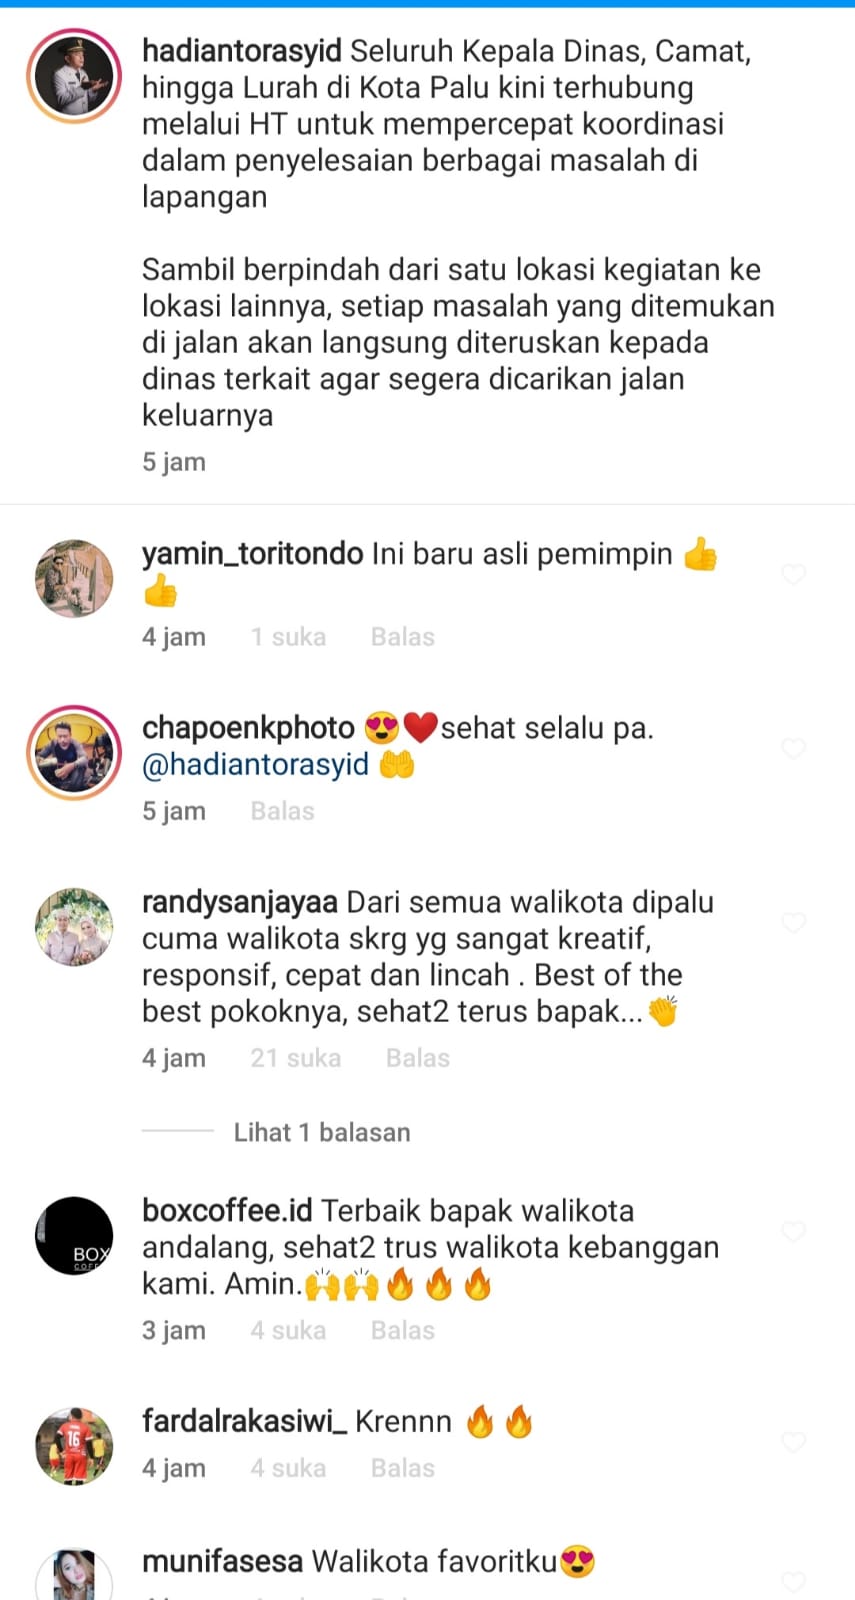Open hadiantorasyid's profile picture

(75, 77)
